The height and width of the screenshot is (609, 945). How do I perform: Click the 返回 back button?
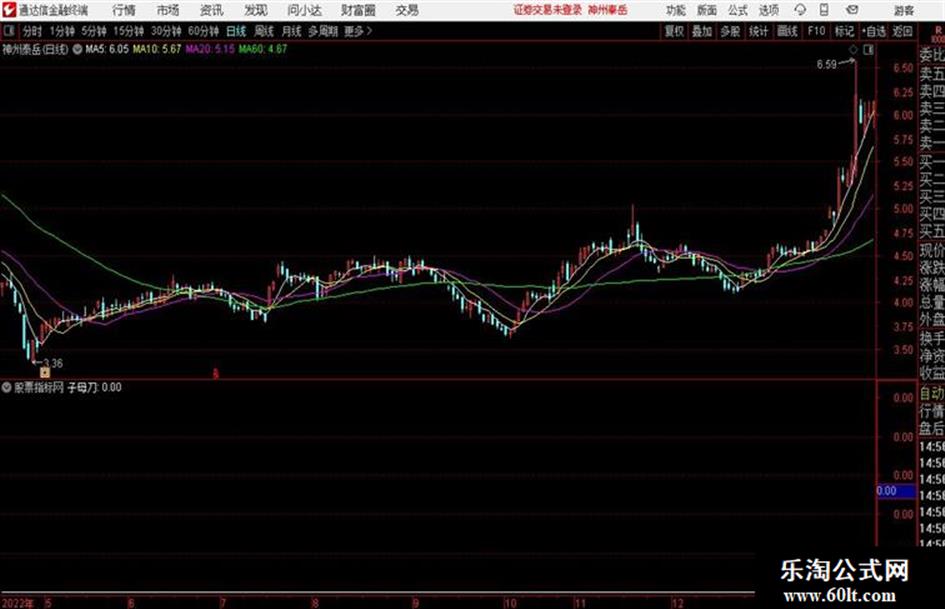[902, 31]
